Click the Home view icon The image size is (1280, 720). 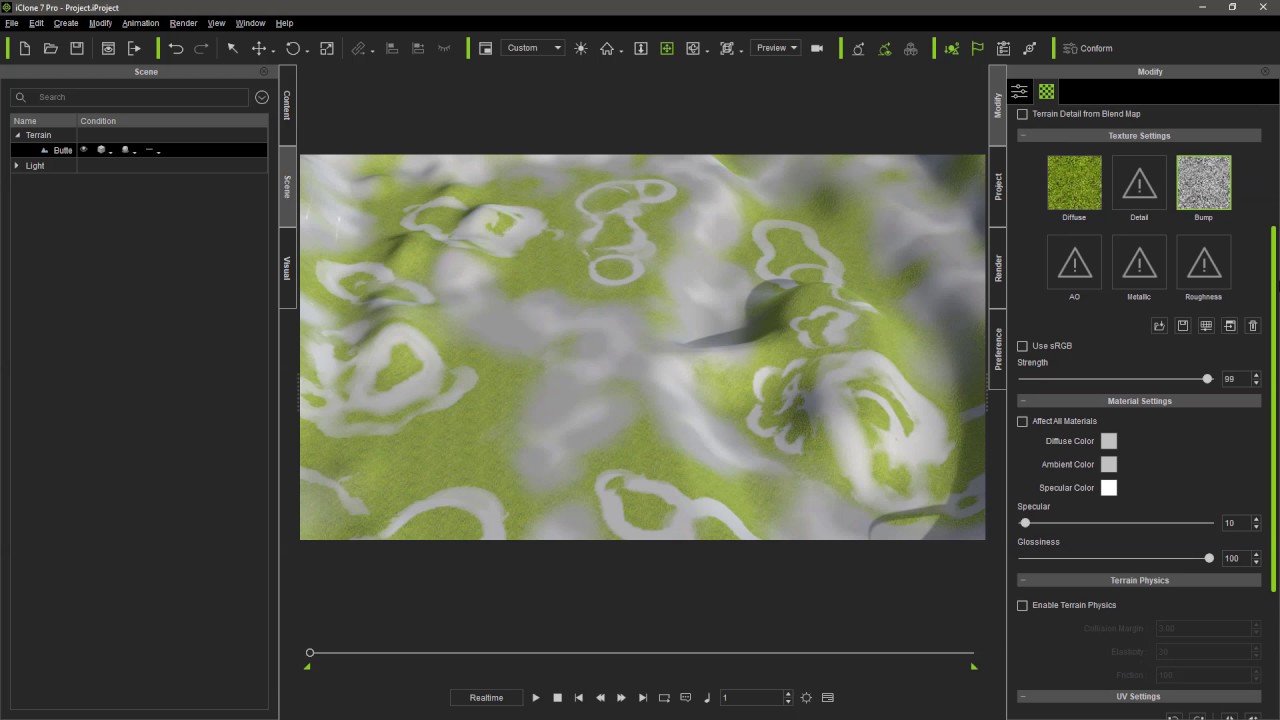(607, 48)
